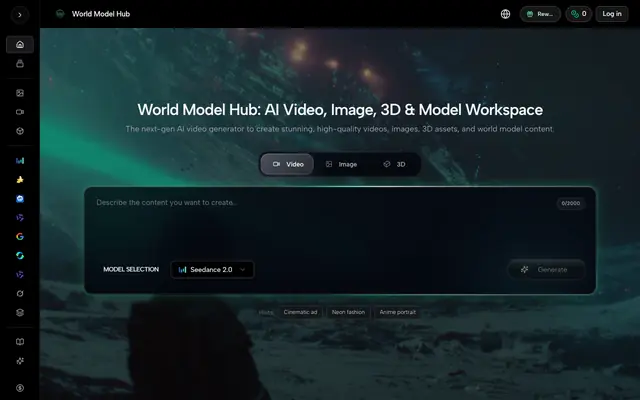Open the Rewards button in the top bar
Image resolution: width=640 pixels, height=400 pixels.
pos(540,14)
